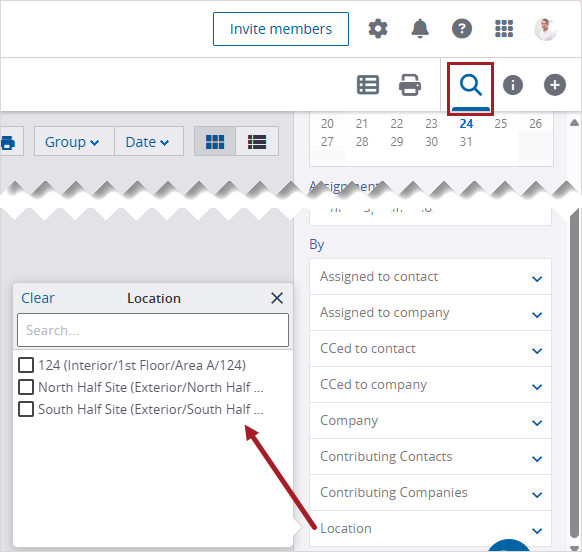Open the search filter panel

click(x=471, y=85)
